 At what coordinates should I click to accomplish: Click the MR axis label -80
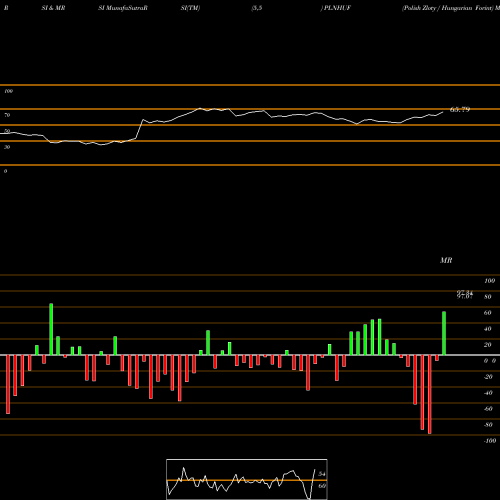[488, 425]
